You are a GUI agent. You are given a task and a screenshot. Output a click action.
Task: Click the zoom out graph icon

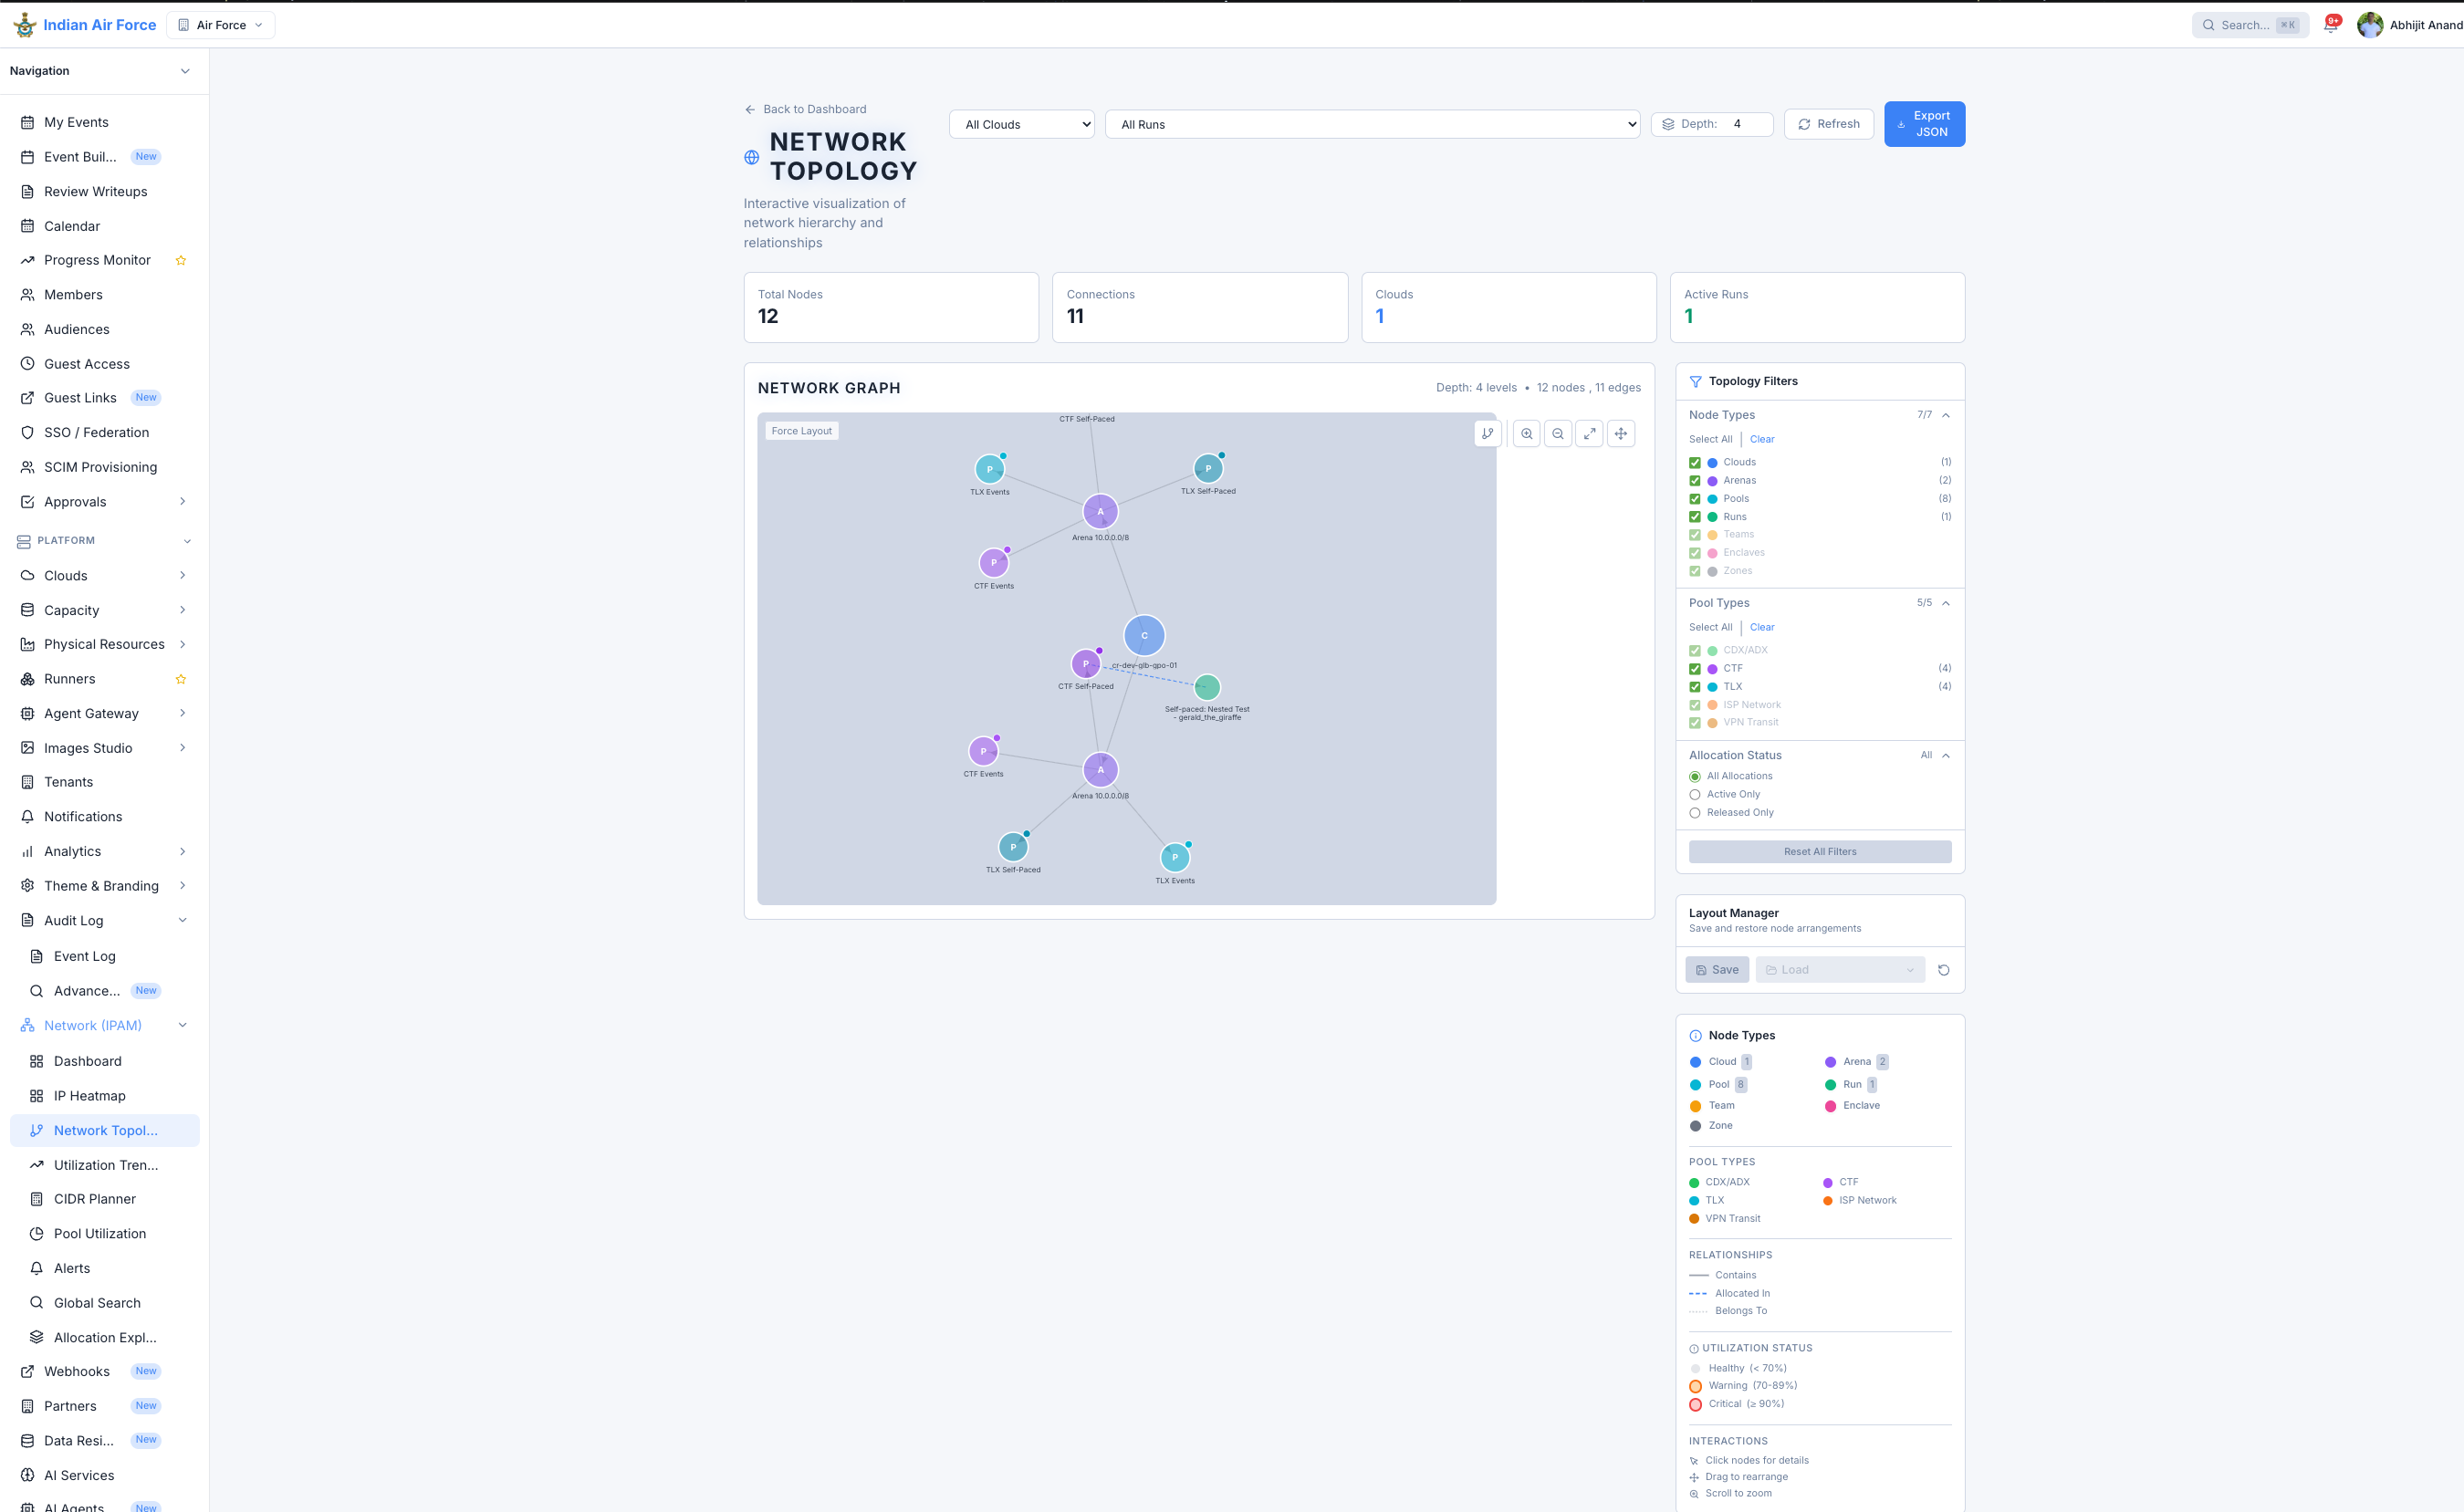1557,433
